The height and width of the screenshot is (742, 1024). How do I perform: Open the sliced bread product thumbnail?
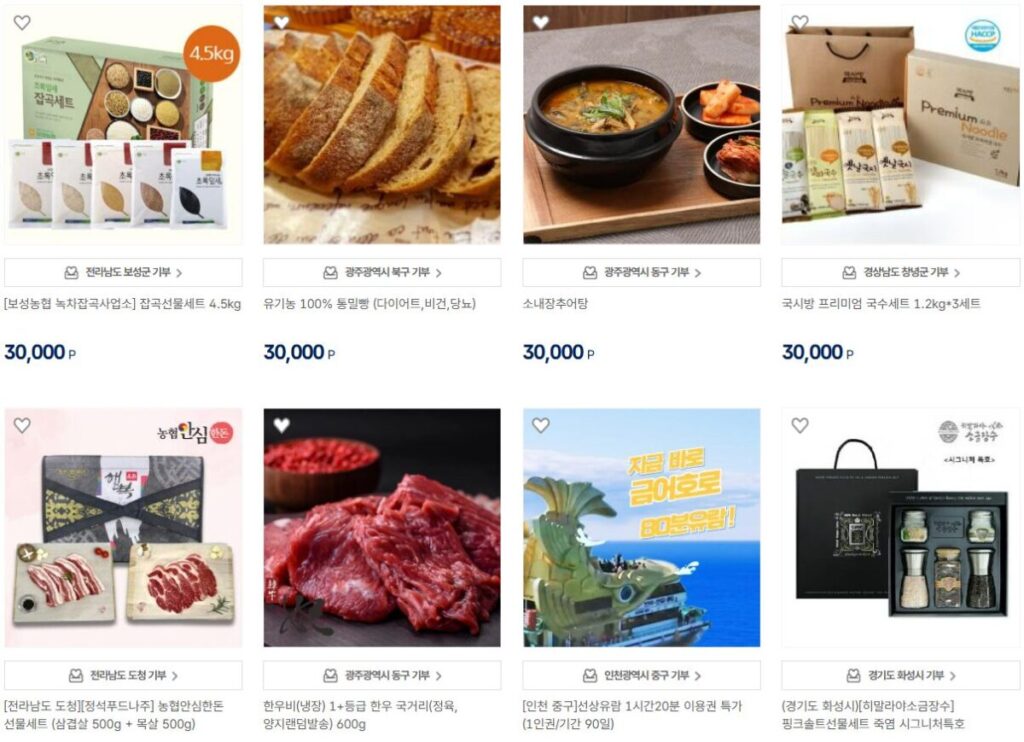point(382,125)
